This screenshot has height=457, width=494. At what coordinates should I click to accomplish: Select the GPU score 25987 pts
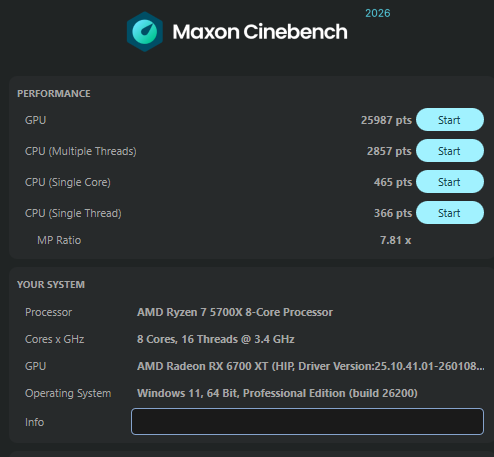click(x=386, y=120)
